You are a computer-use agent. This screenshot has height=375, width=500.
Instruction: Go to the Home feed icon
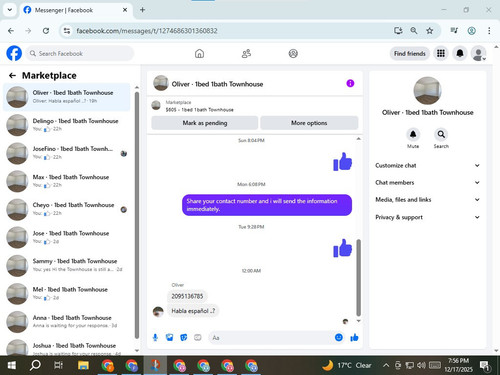tap(199, 53)
